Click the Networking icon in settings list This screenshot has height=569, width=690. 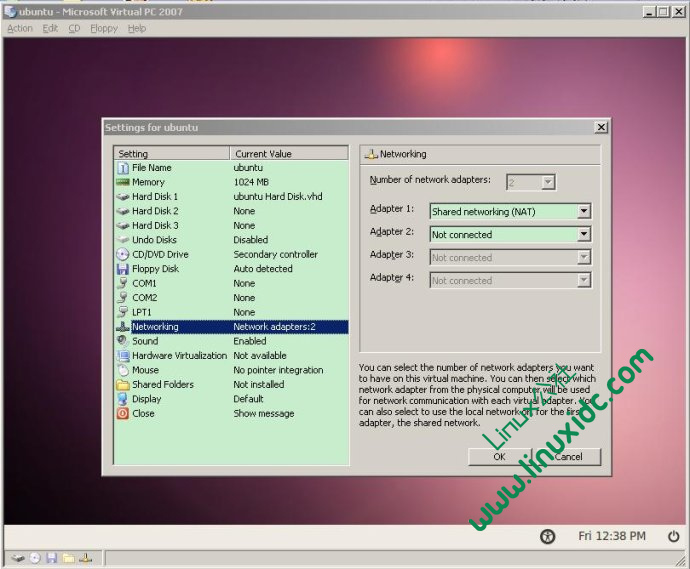pos(123,327)
